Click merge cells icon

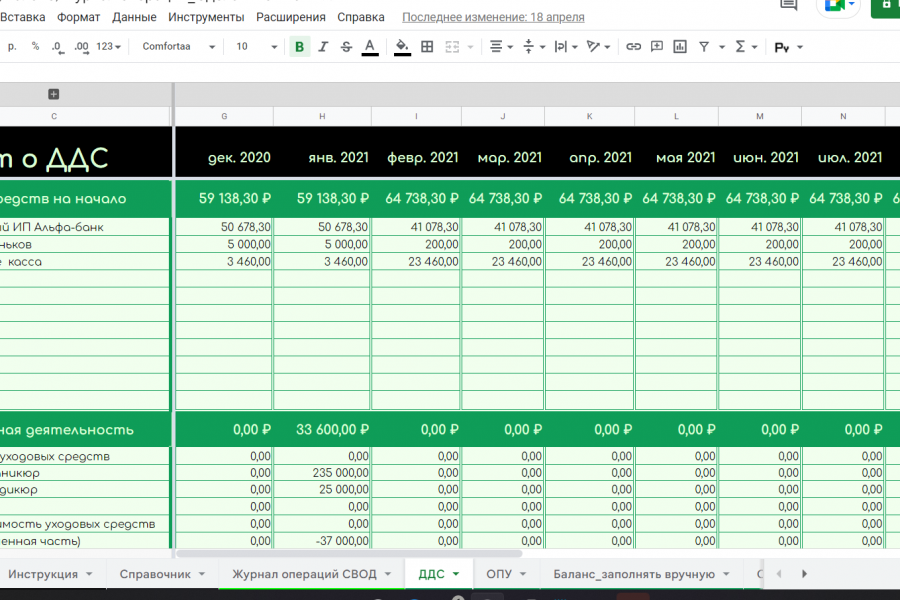452,47
